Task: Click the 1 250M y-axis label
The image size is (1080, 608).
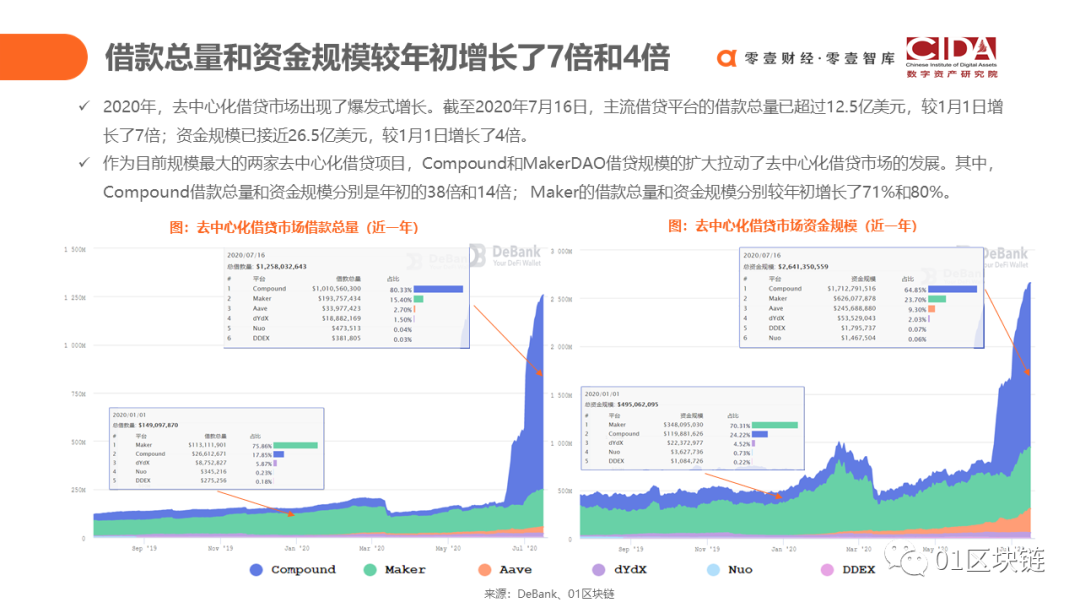Action: coord(74,297)
